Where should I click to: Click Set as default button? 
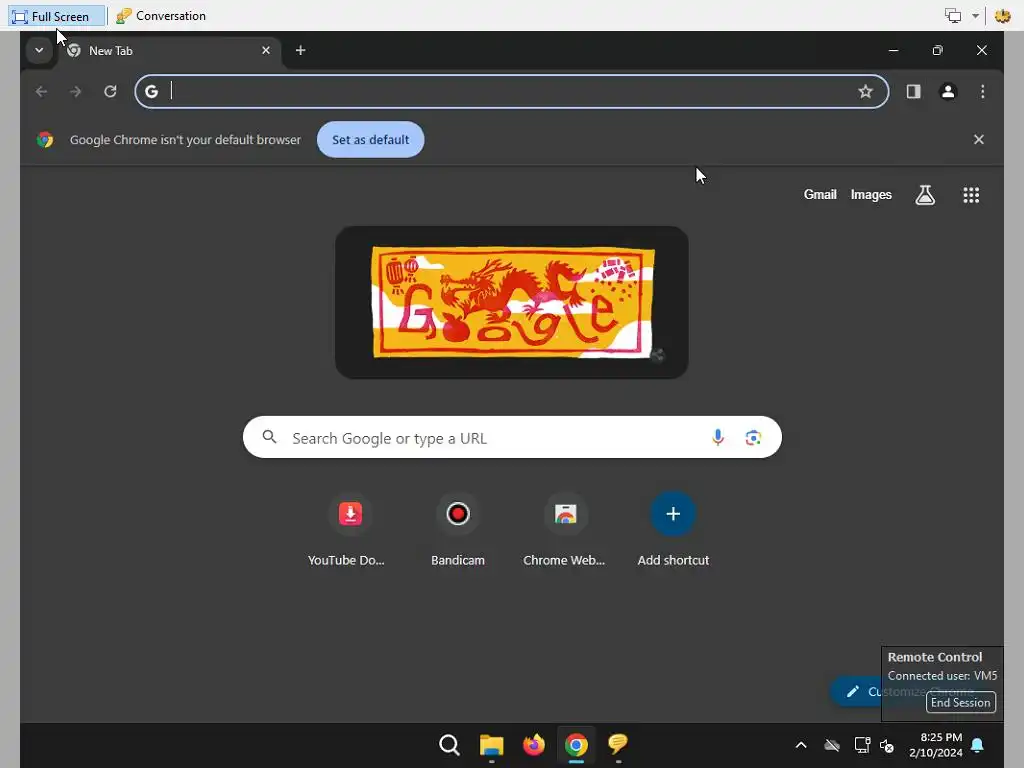coord(370,140)
